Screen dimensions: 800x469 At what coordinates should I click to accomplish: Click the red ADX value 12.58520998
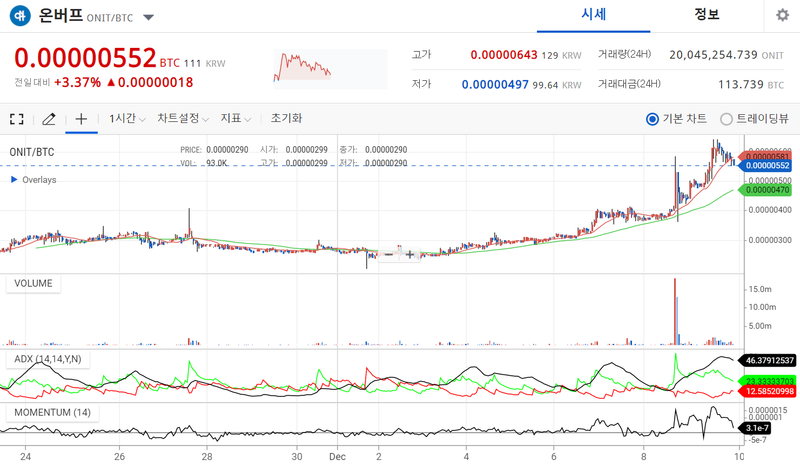pyautogui.click(x=769, y=391)
